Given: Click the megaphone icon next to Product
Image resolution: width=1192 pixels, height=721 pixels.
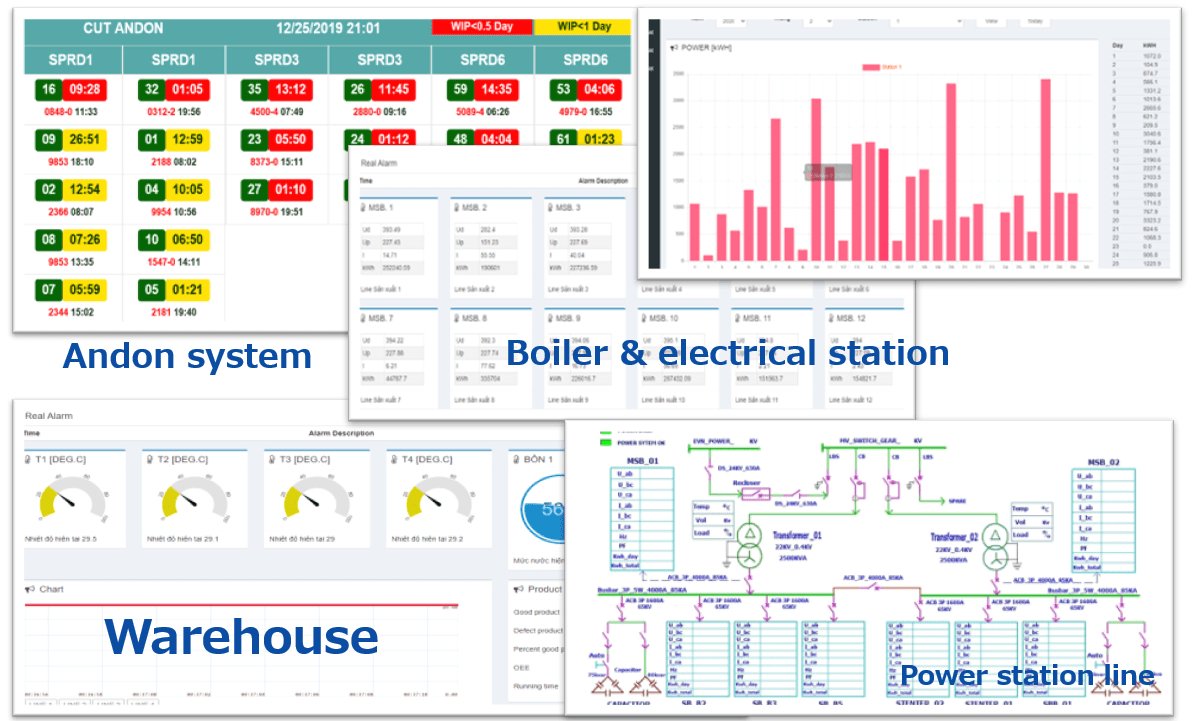Looking at the screenshot, I should (518, 589).
